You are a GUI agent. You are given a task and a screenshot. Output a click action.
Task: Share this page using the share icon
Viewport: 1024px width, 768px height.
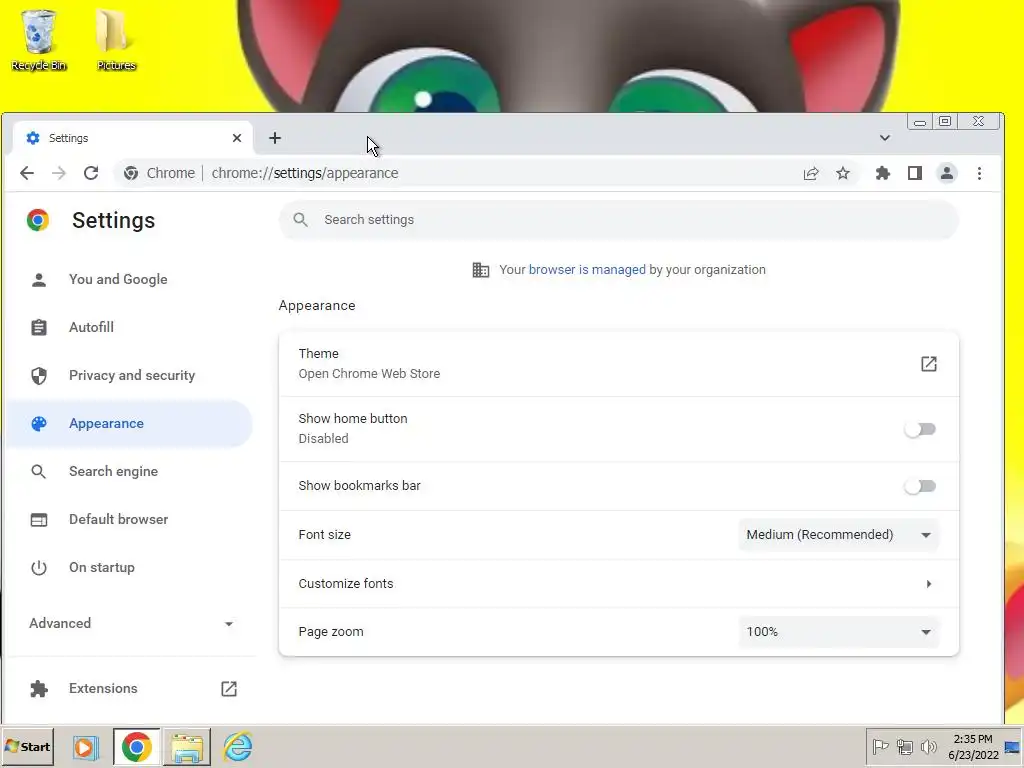(x=811, y=173)
